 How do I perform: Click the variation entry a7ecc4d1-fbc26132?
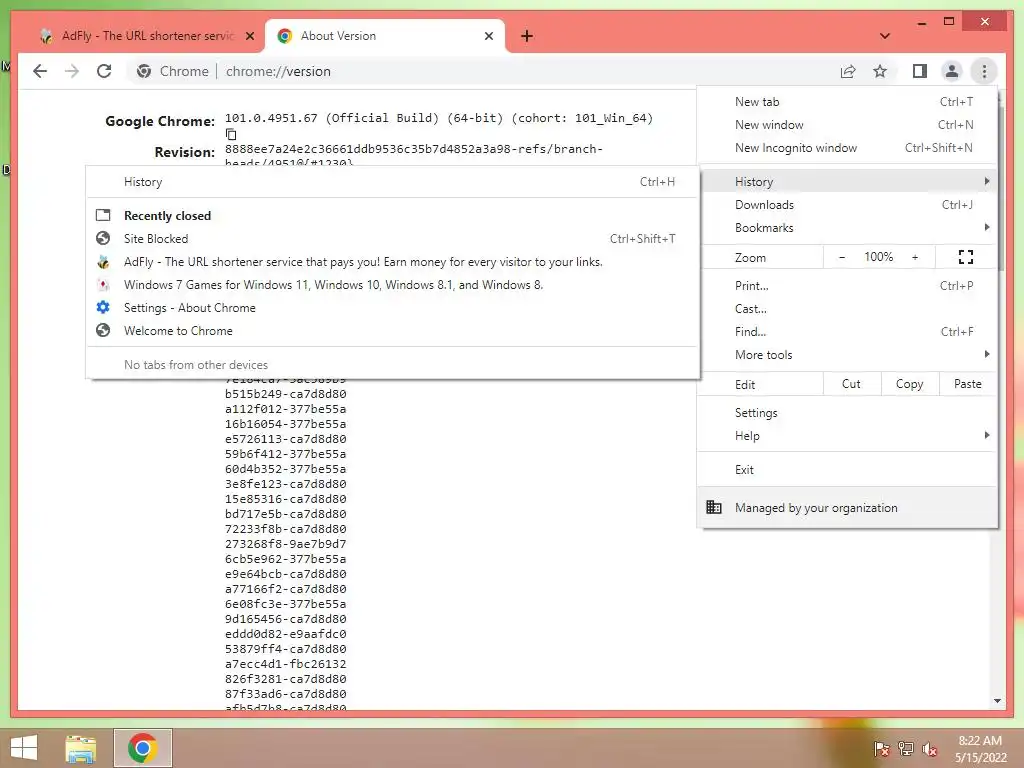(x=285, y=664)
